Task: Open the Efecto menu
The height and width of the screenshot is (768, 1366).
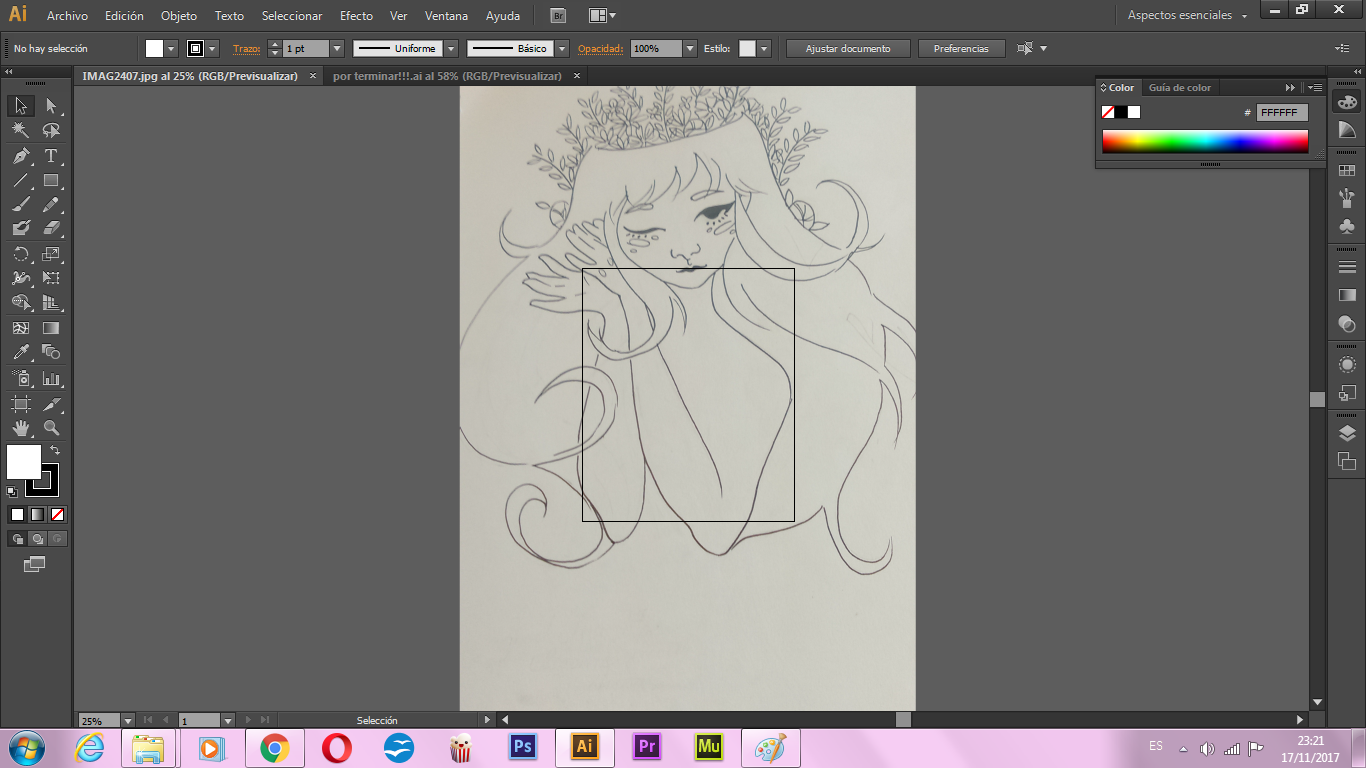Action: tap(356, 16)
